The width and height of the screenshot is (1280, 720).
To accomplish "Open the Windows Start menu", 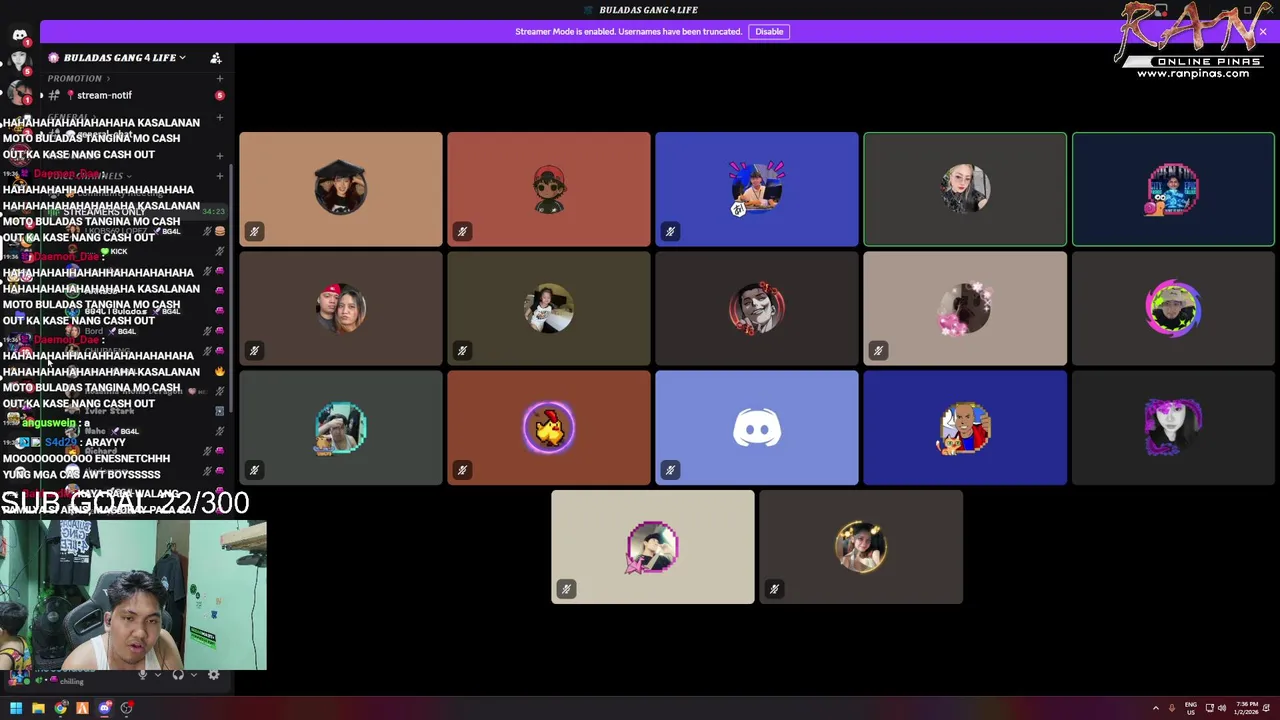I will [x=16, y=708].
